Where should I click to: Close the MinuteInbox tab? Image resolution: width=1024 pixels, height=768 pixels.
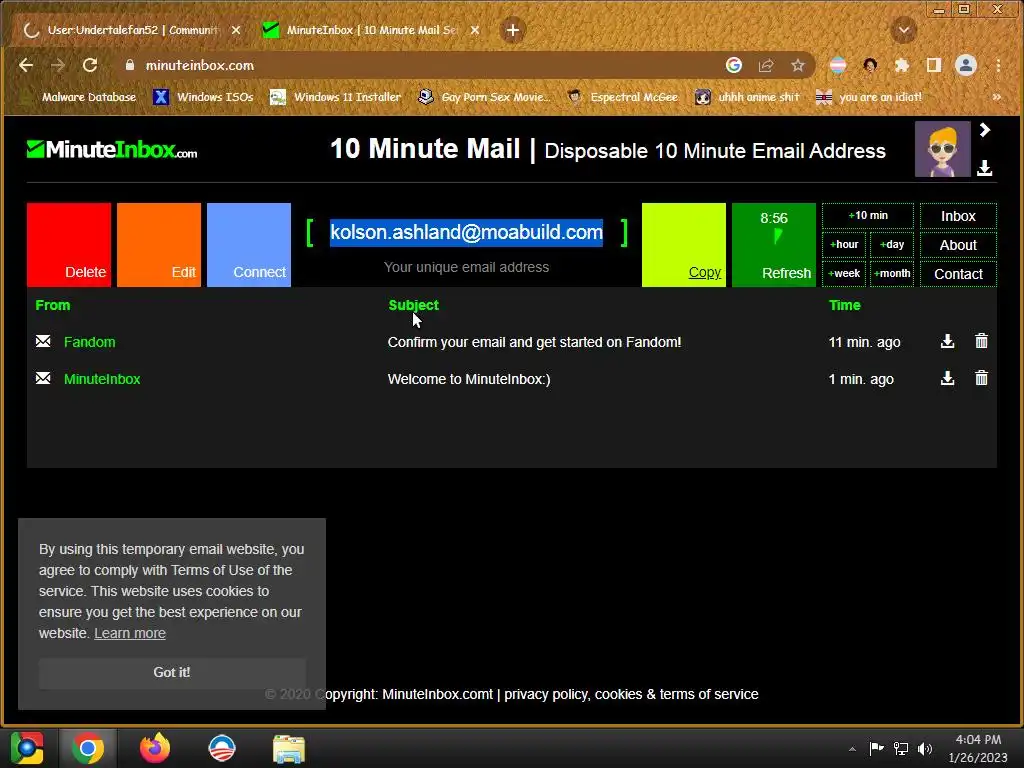tap(475, 30)
